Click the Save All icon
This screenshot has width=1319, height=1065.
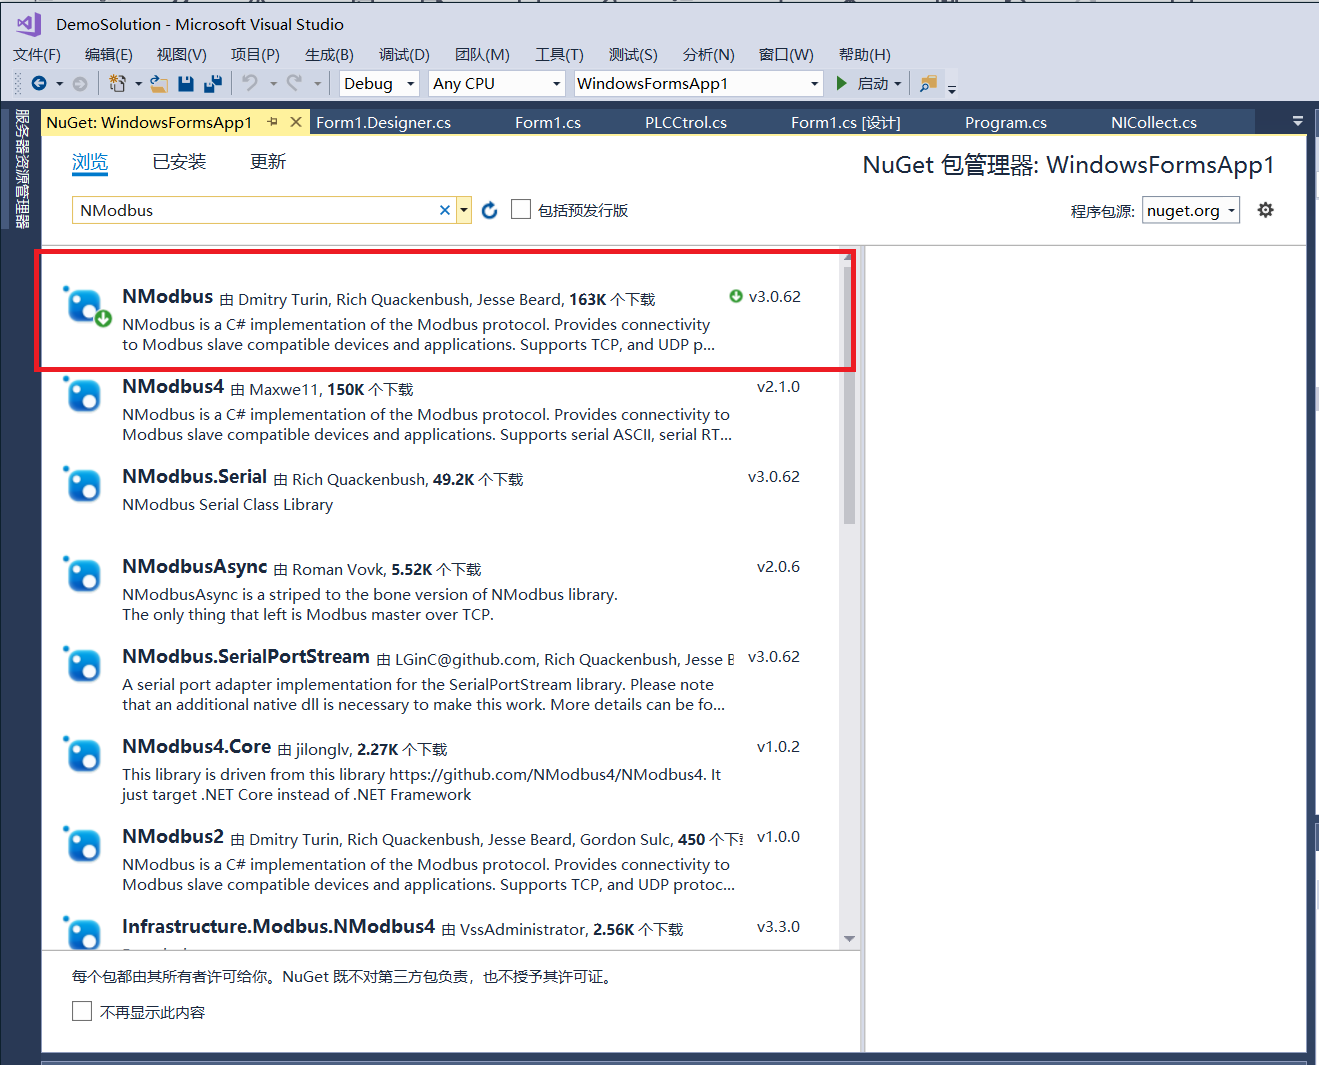pos(213,84)
